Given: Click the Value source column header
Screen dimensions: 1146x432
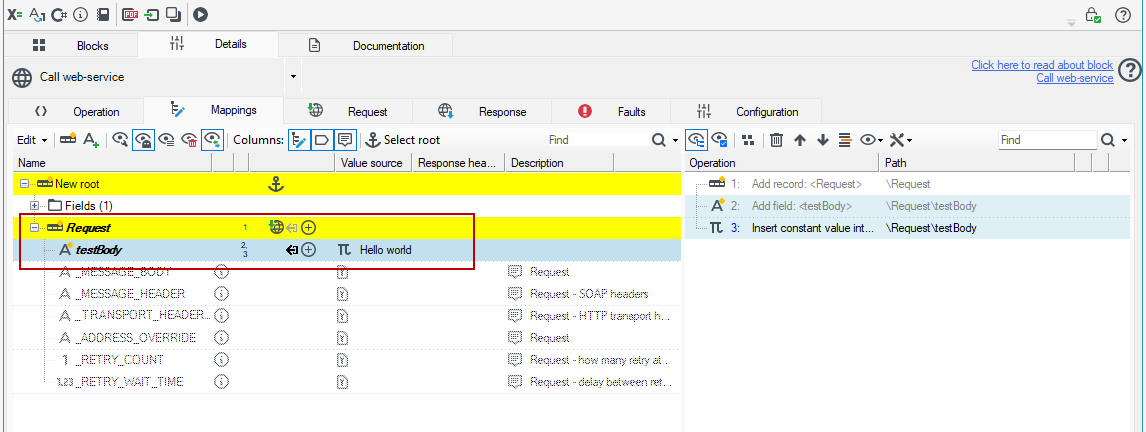Looking at the screenshot, I should 373,163.
